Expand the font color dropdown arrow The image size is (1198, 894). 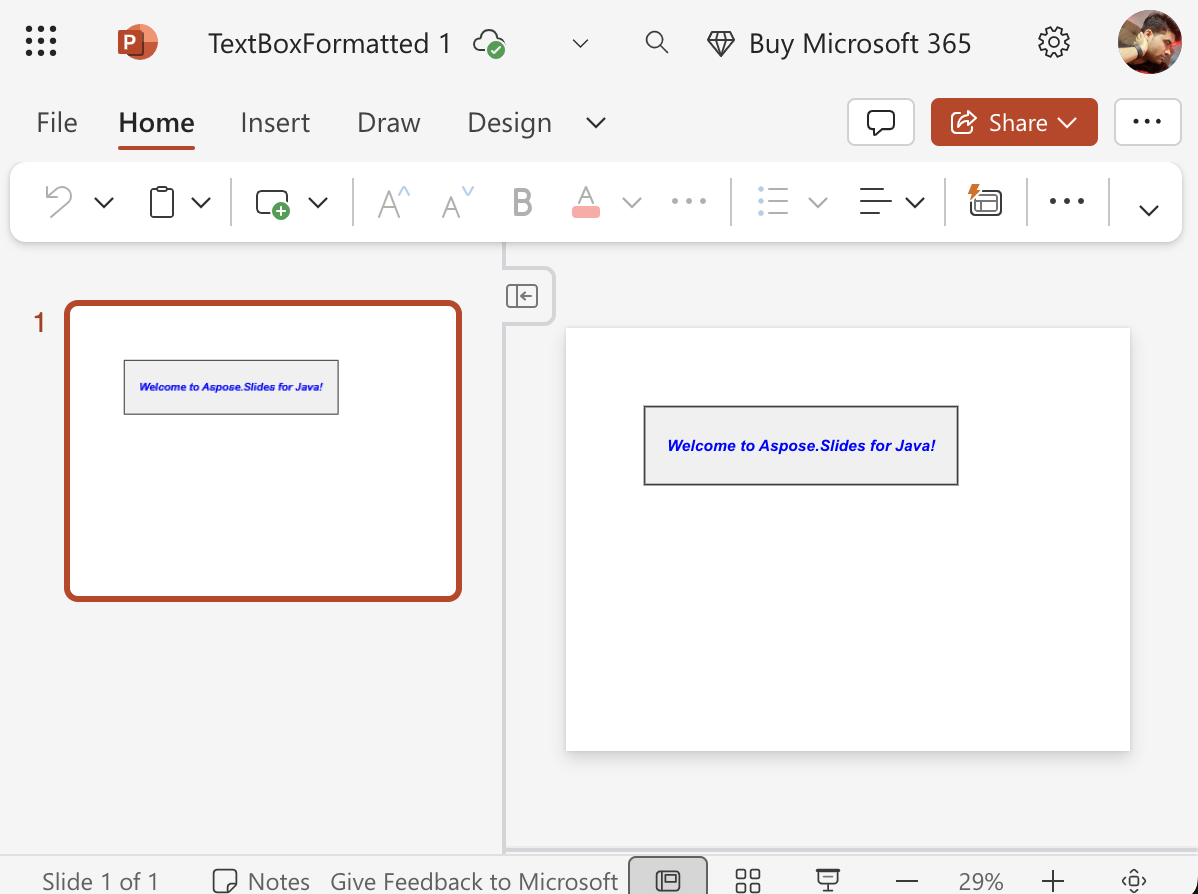(x=631, y=203)
